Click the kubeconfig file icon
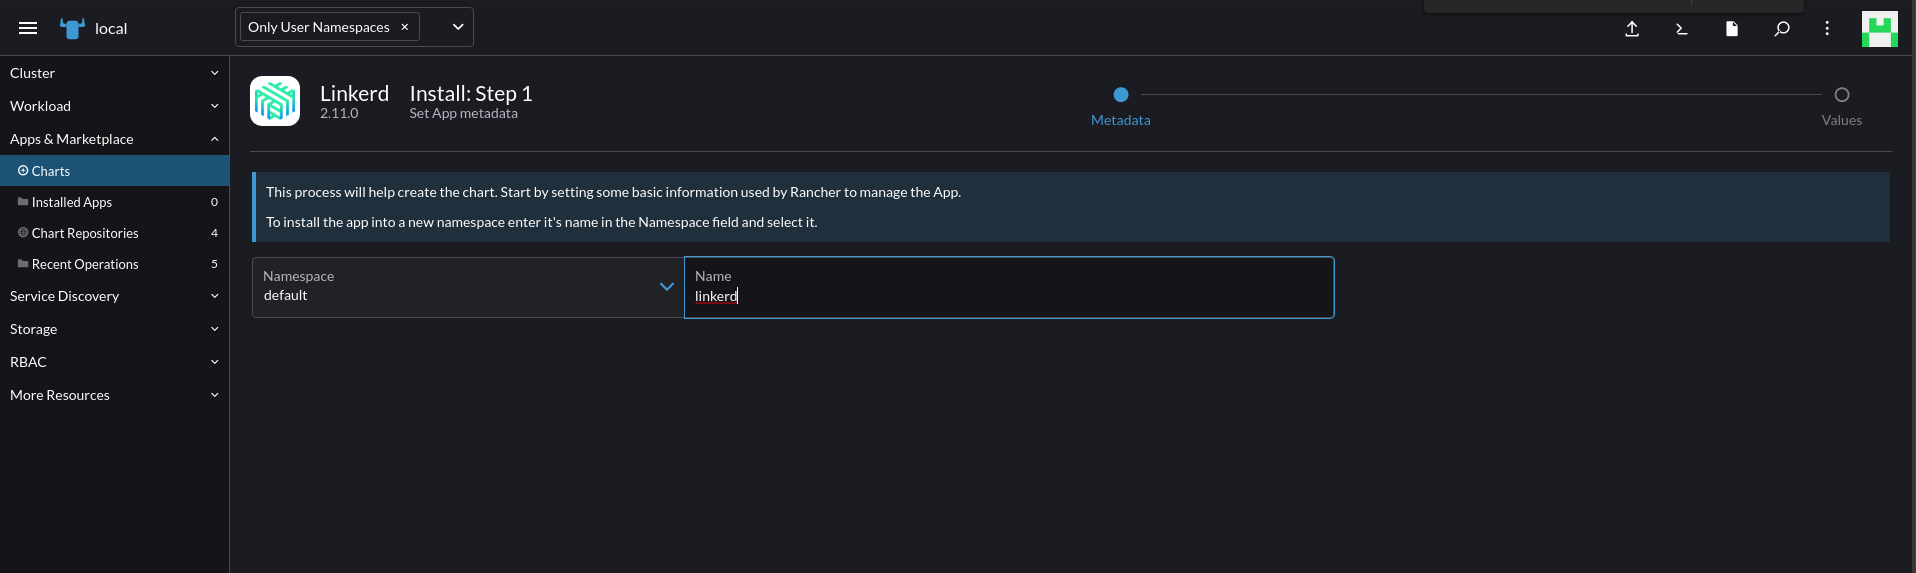The height and width of the screenshot is (573, 1916). pos(1732,29)
